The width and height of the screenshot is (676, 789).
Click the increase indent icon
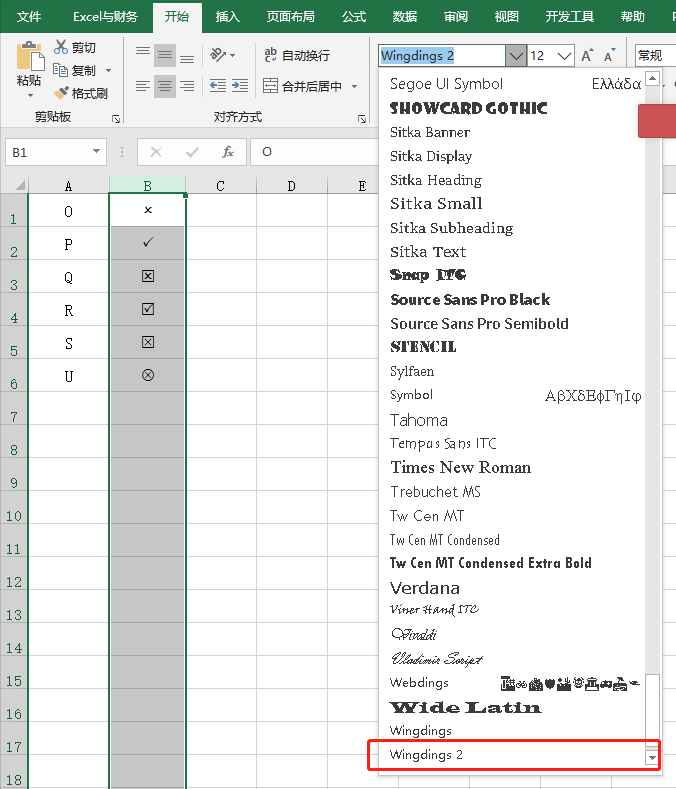(238, 86)
